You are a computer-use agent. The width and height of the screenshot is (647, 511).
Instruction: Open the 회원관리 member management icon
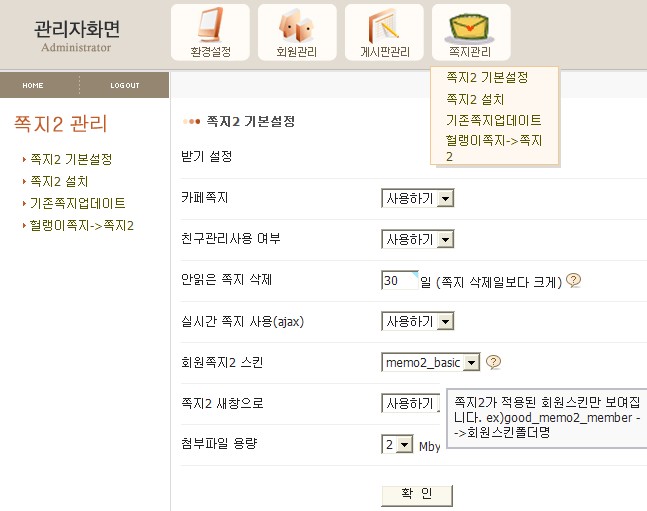[x=296, y=32]
